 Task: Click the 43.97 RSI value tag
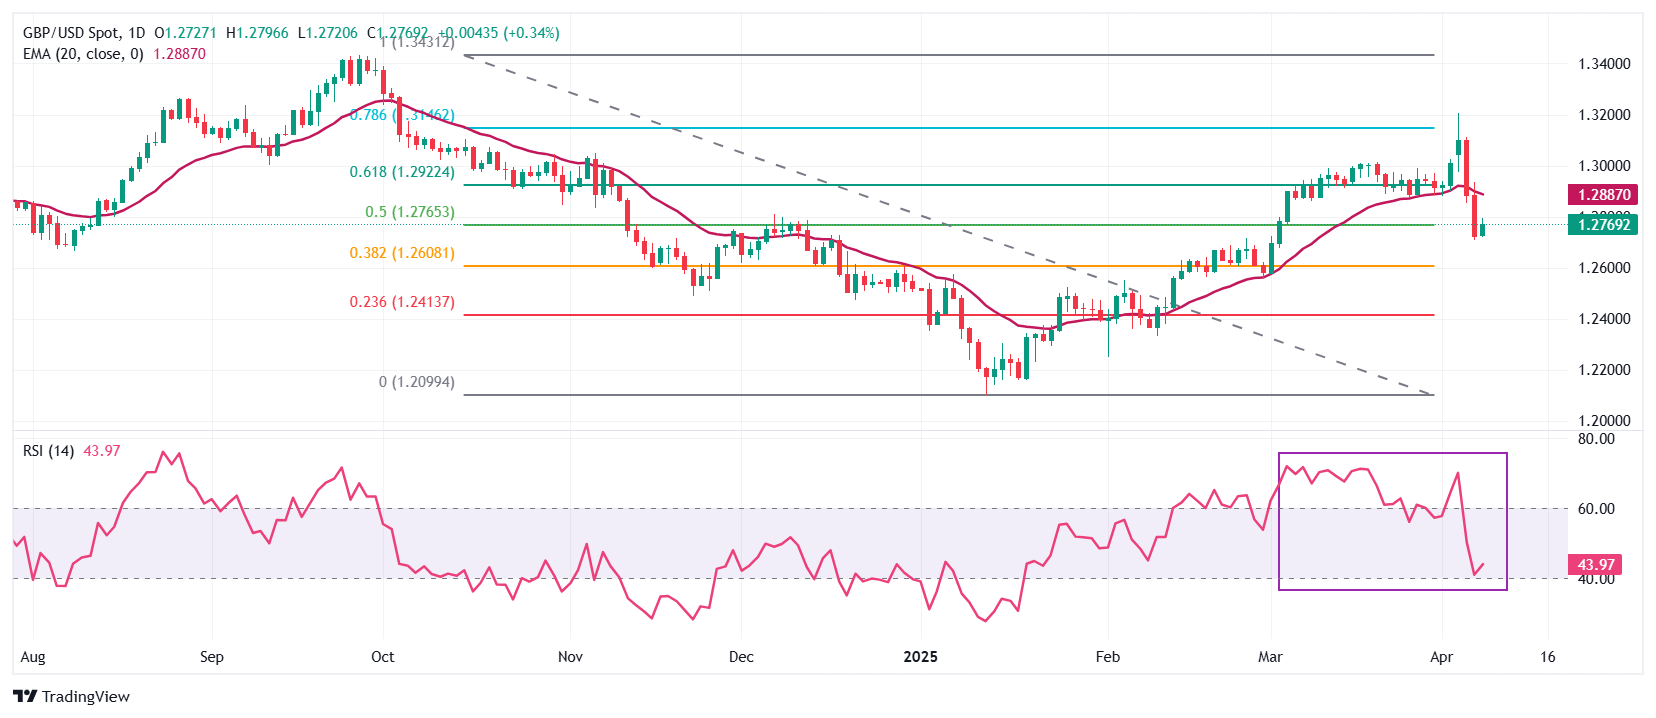click(x=1595, y=565)
